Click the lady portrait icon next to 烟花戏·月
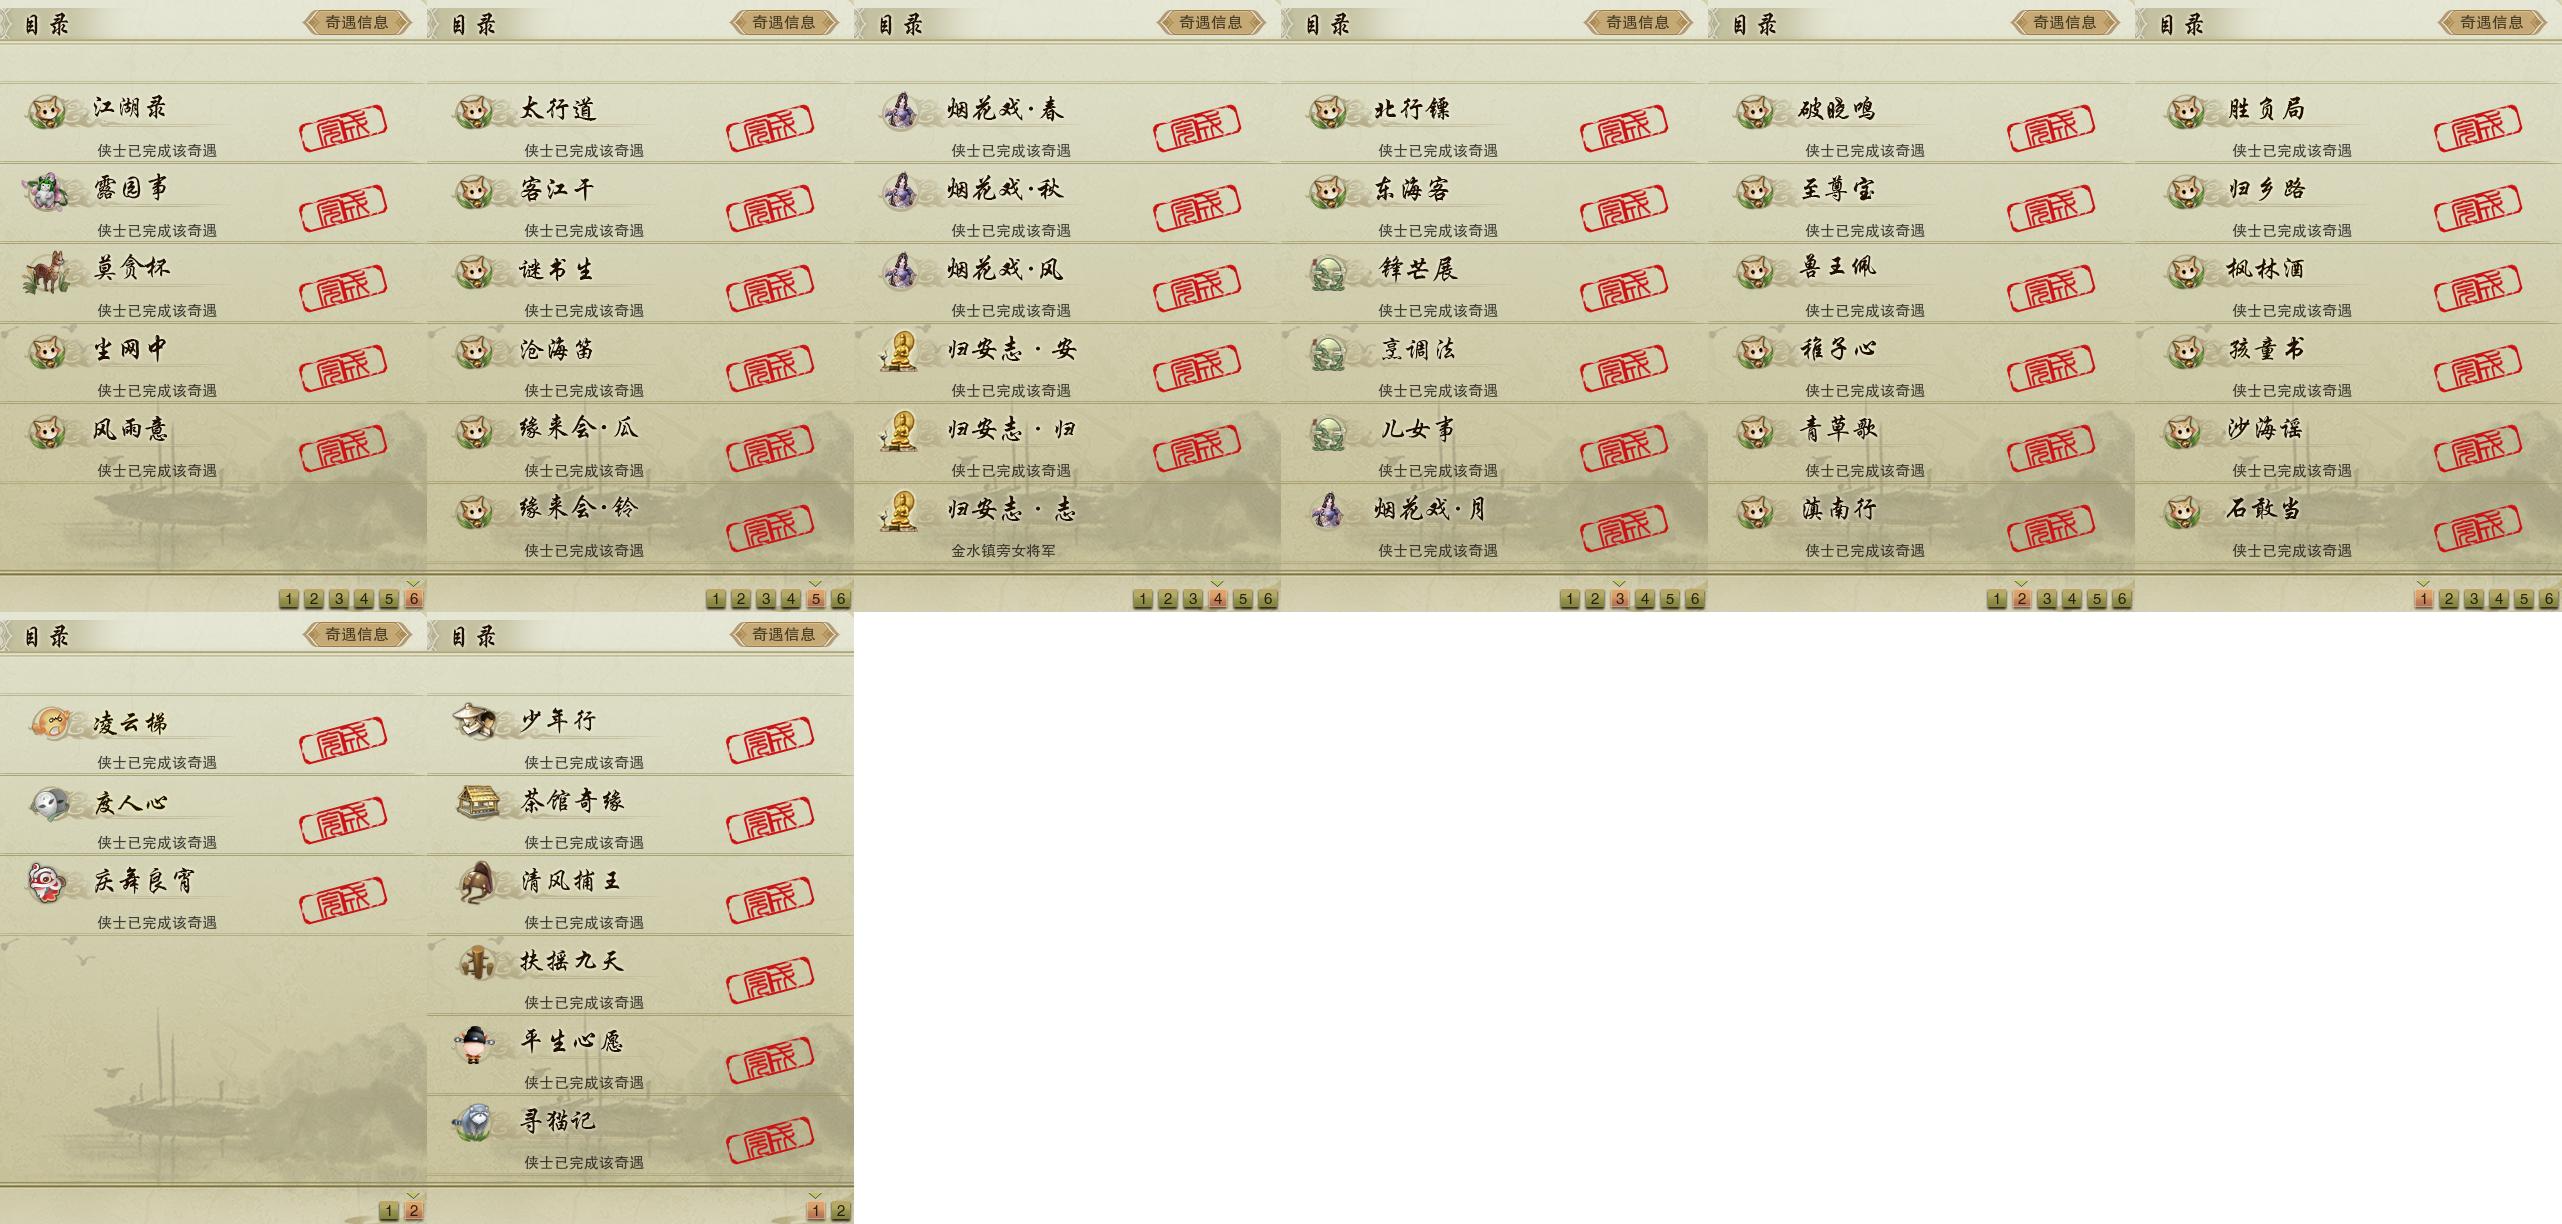The height and width of the screenshot is (1224, 2562). (x=1327, y=511)
